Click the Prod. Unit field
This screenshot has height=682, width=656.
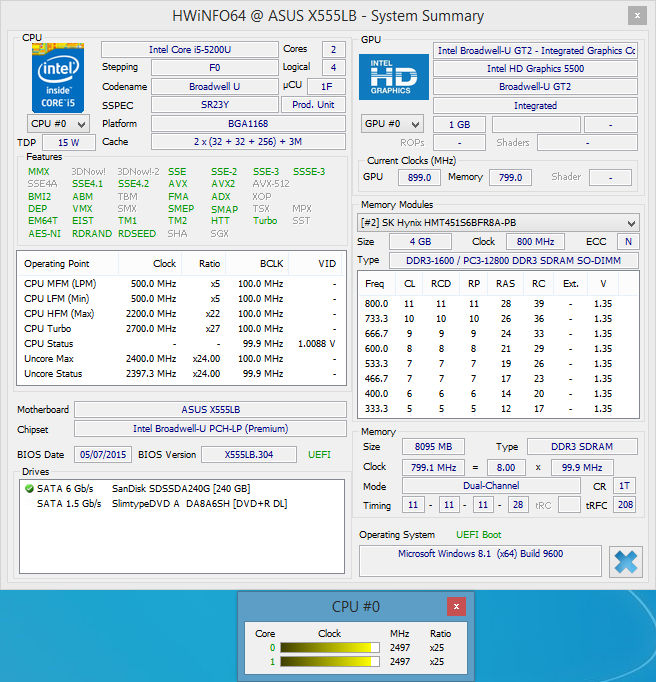313,105
